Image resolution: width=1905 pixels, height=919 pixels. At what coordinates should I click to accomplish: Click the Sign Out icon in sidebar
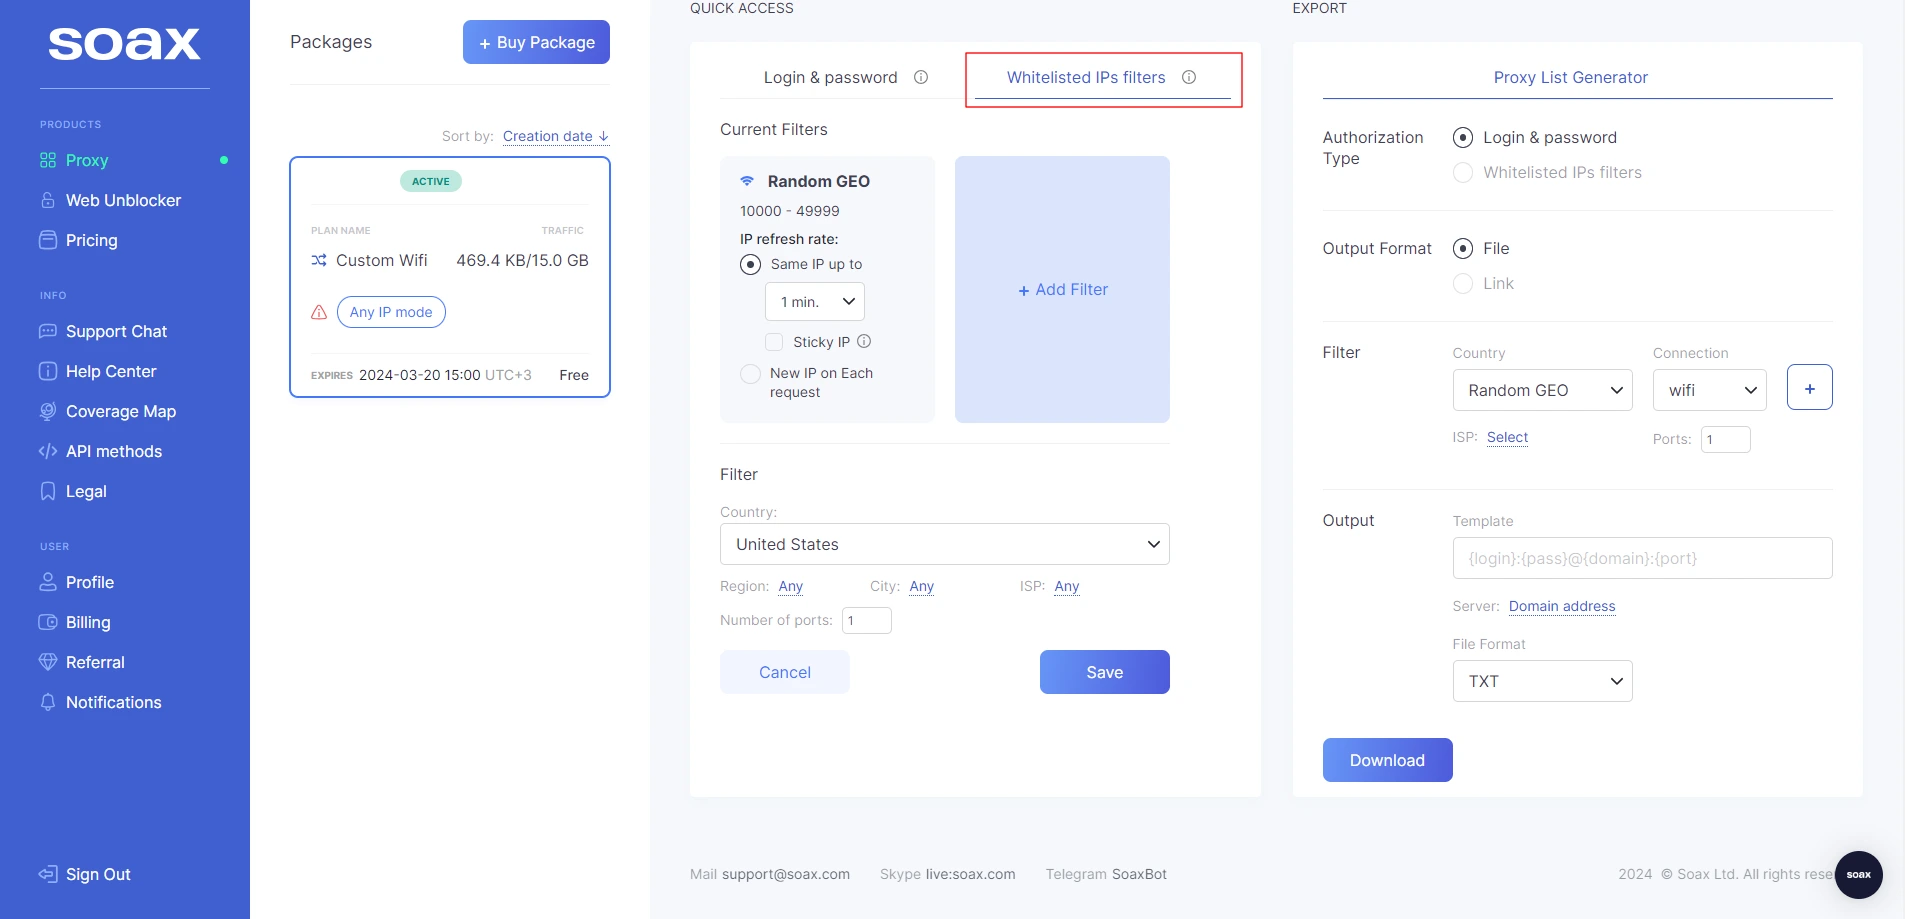[48, 874]
